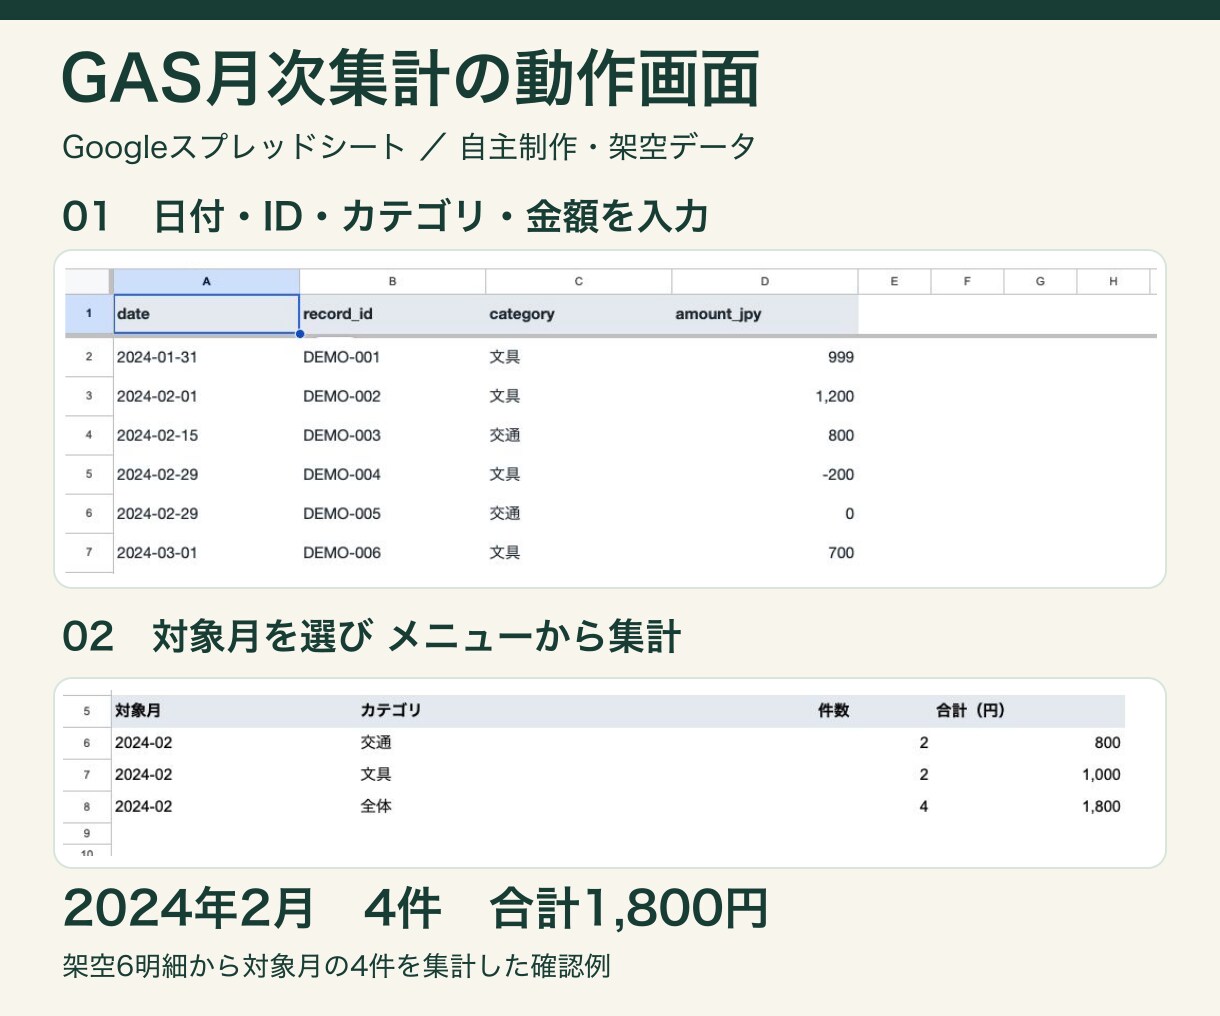Select column D header

764,281
